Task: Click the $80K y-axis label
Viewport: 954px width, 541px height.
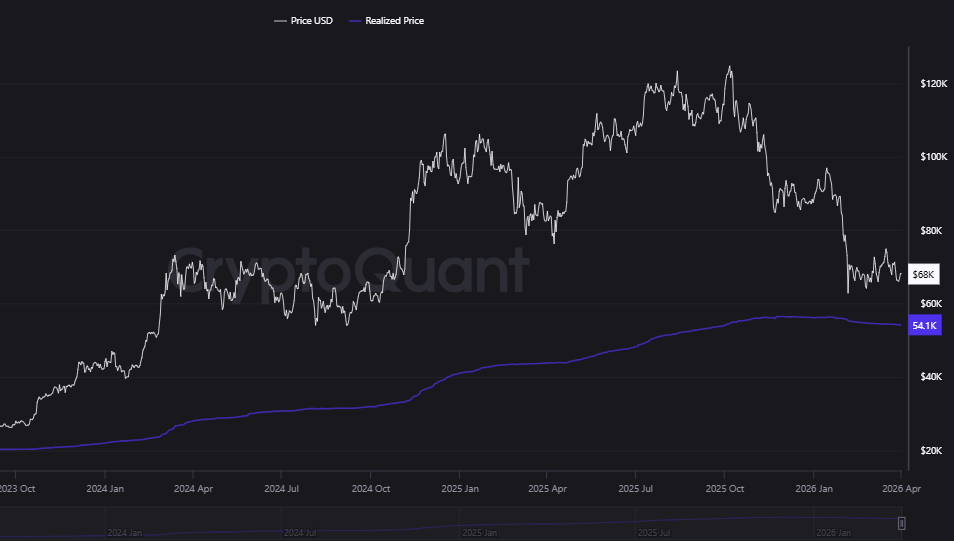Action: click(931, 231)
